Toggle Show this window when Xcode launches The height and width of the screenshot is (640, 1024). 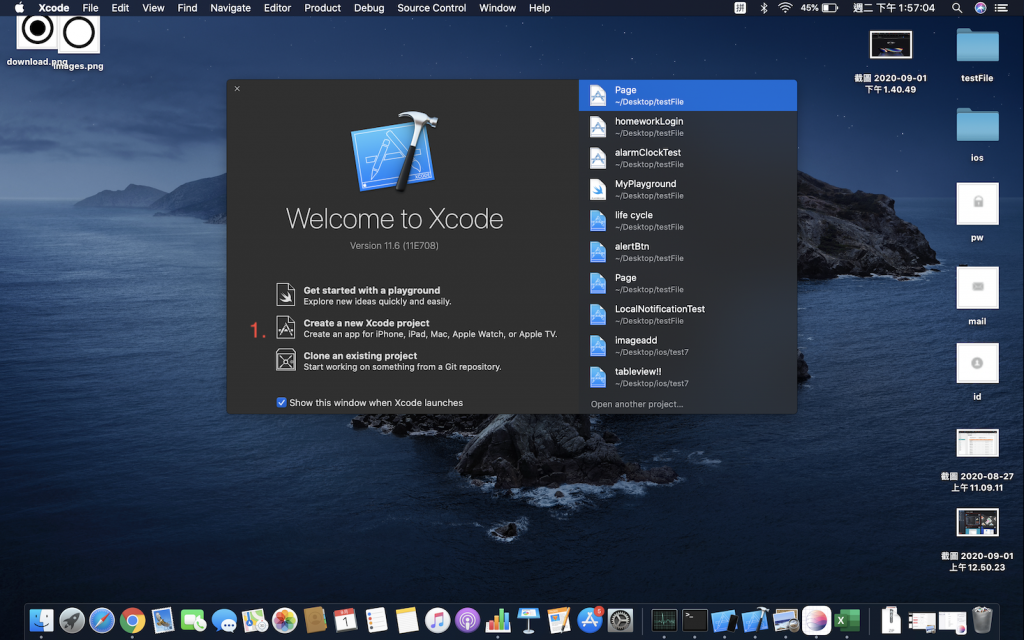tap(281, 402)
